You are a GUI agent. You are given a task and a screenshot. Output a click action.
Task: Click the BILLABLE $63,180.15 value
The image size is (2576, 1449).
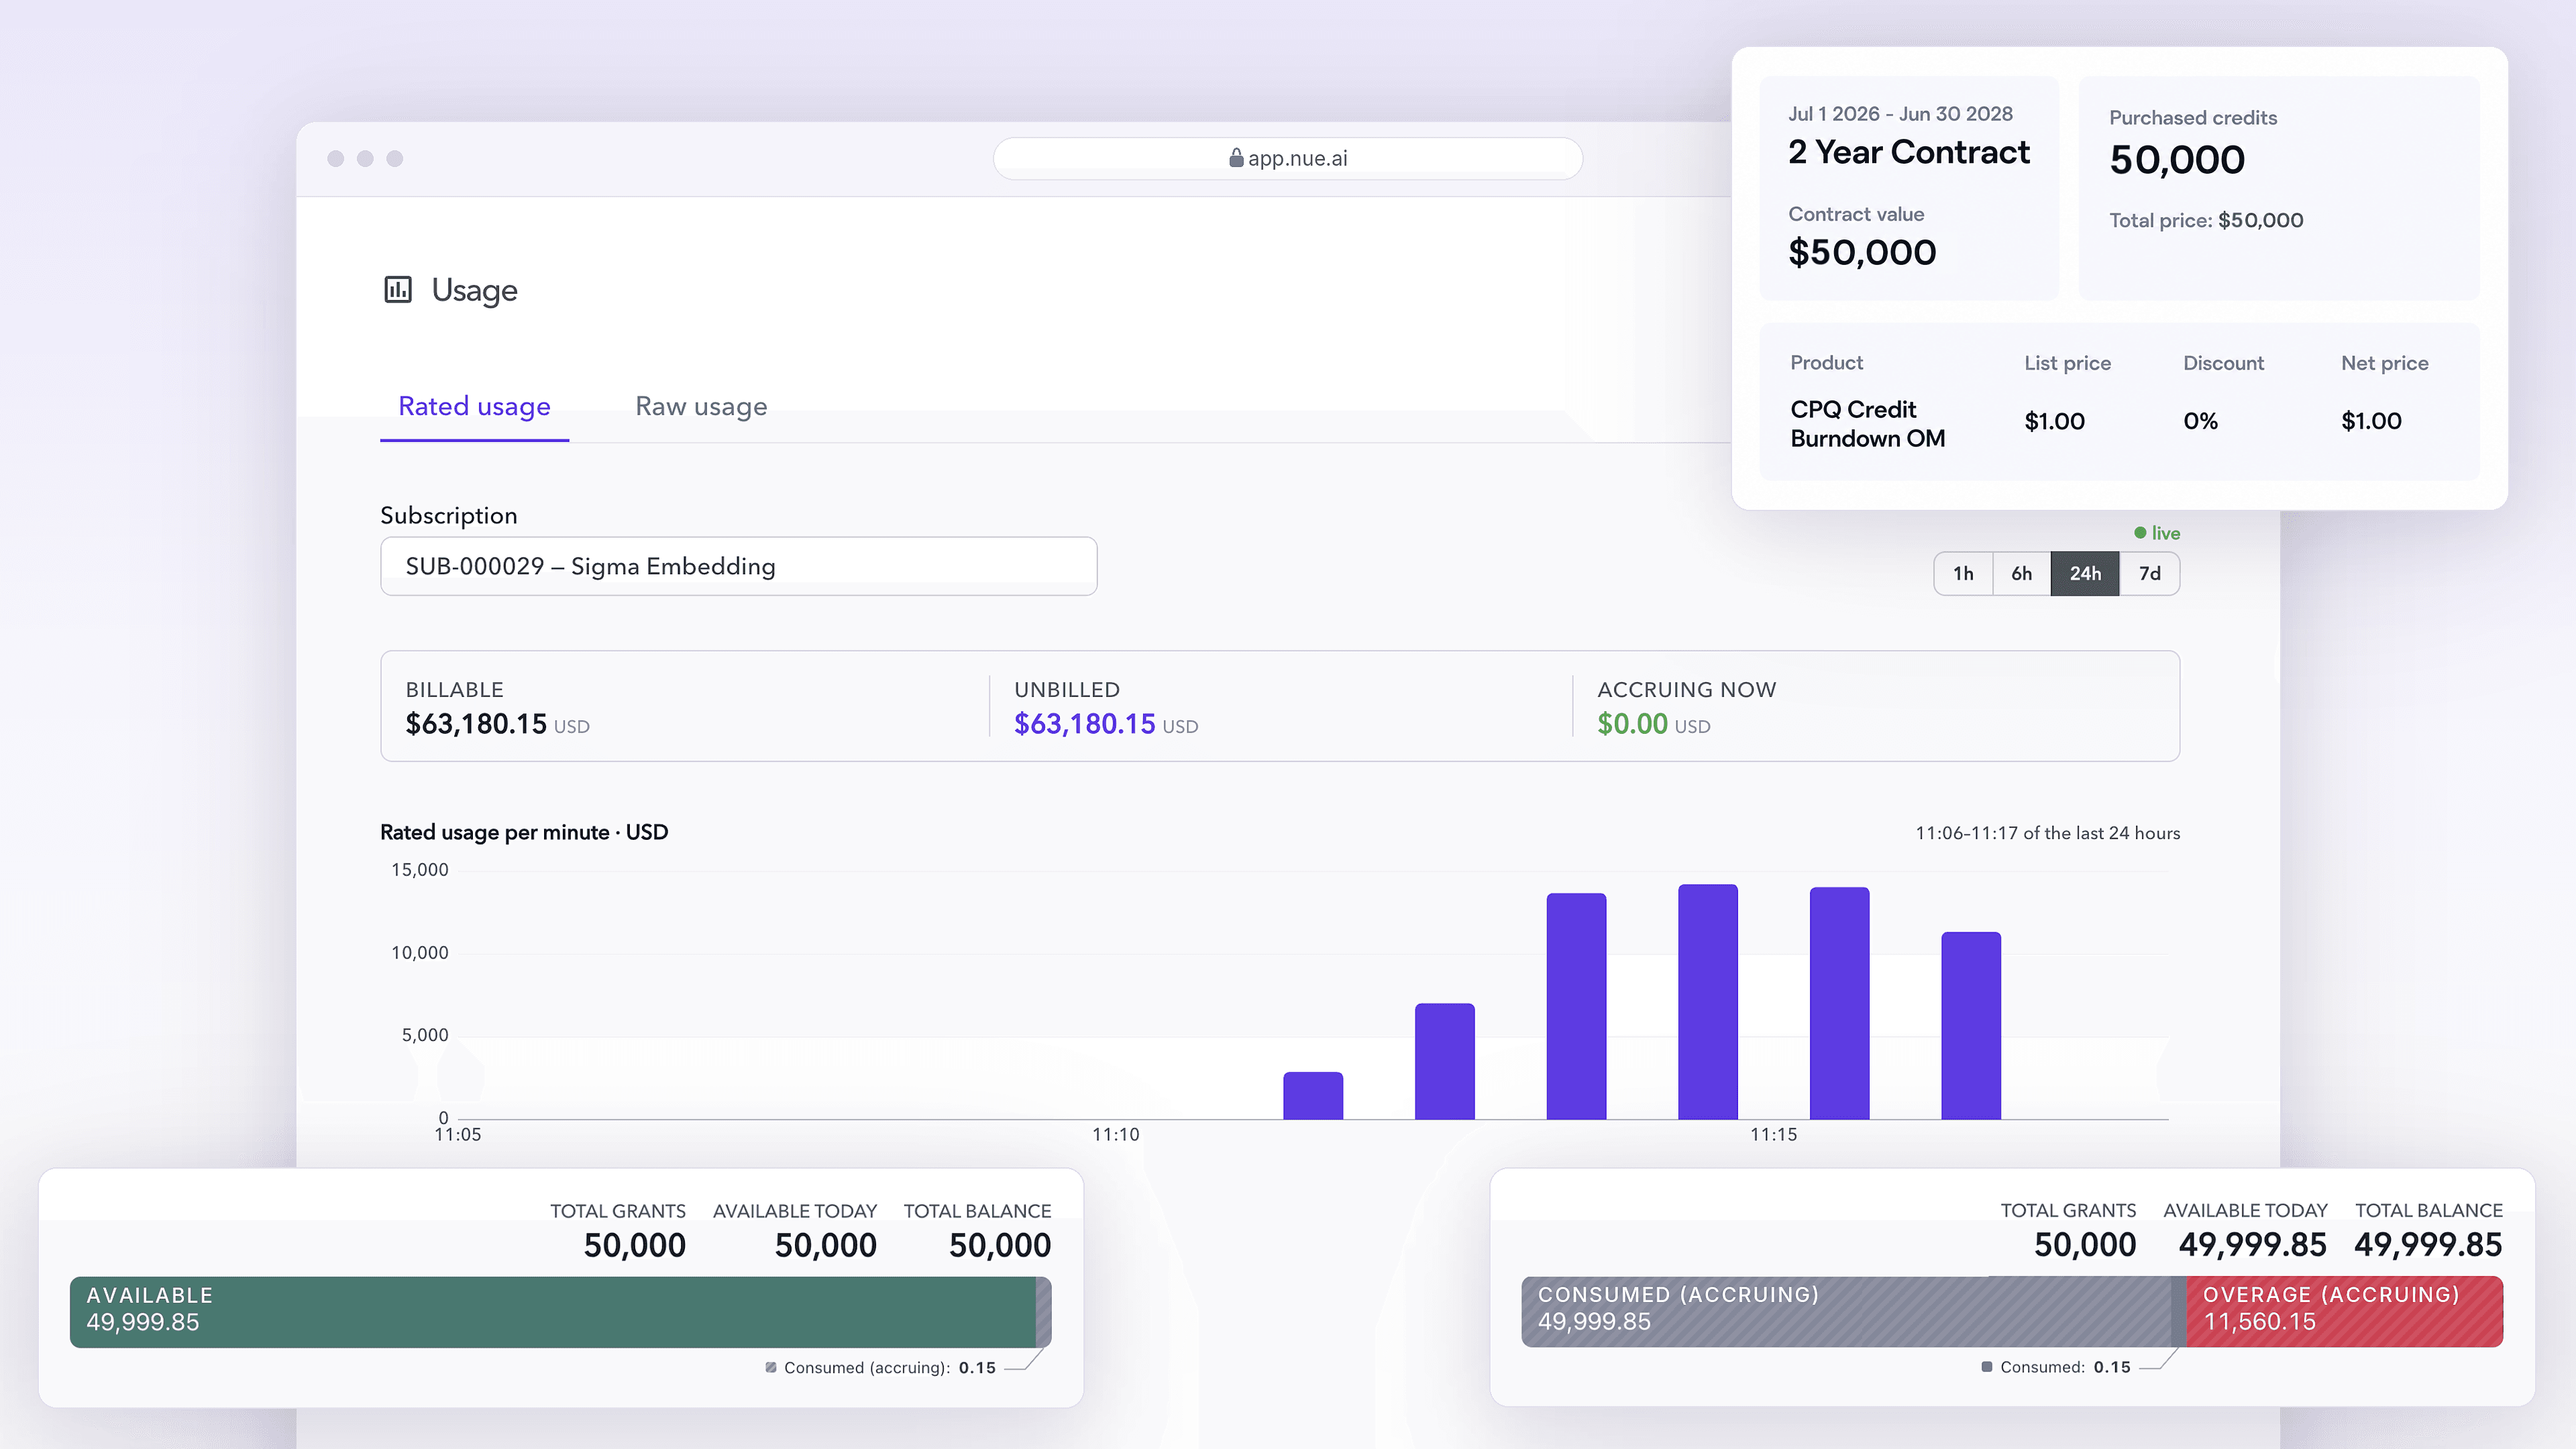[x=476, y=724]
